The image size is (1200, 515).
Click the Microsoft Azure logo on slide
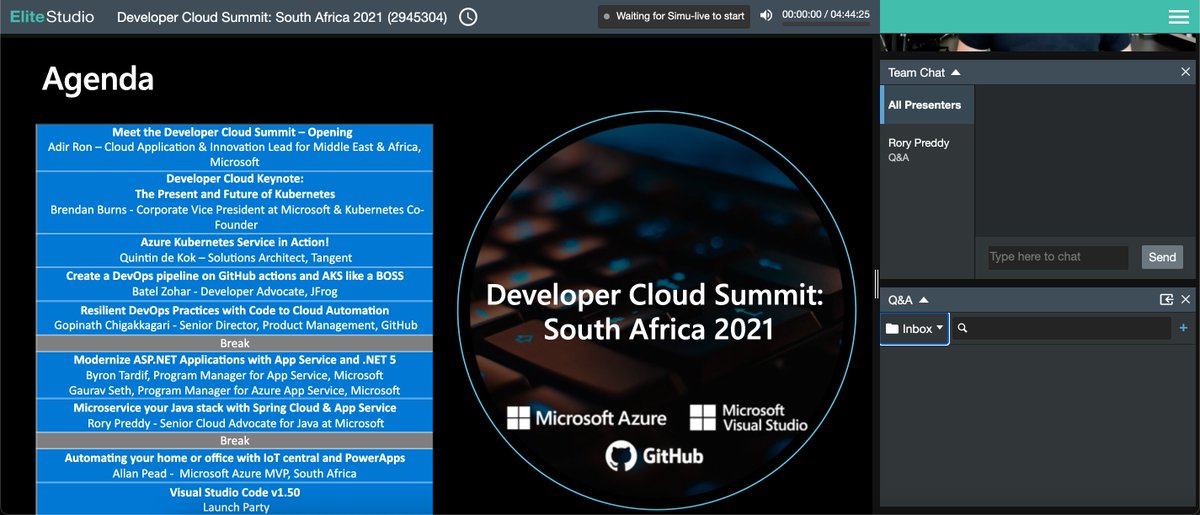[x=588, y=418]
